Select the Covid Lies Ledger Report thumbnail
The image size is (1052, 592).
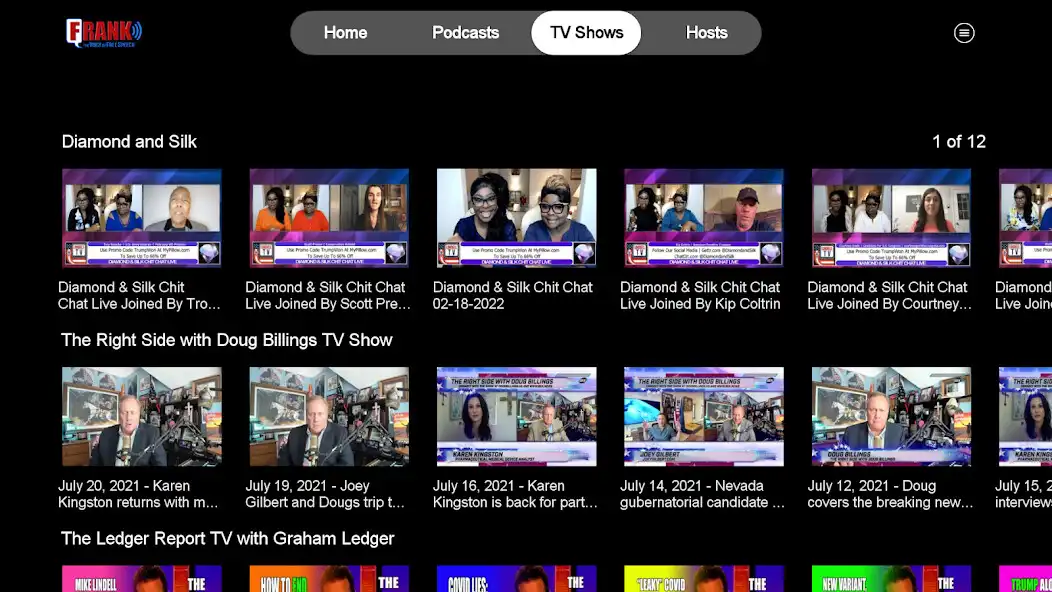516,579
